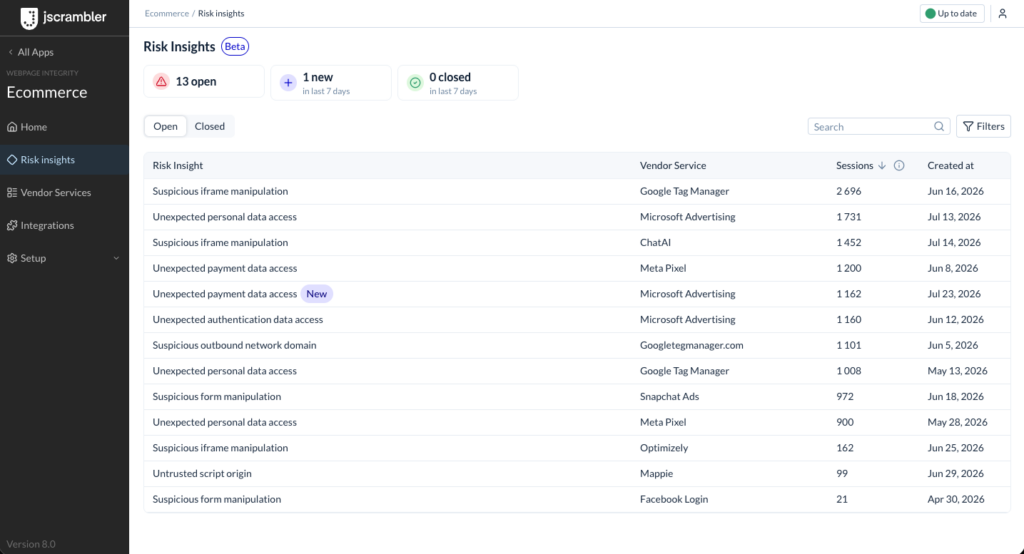Open the Filters button
Image resolution: width=1024 pixels, height=554 pixels.
(x=984, y=126)
